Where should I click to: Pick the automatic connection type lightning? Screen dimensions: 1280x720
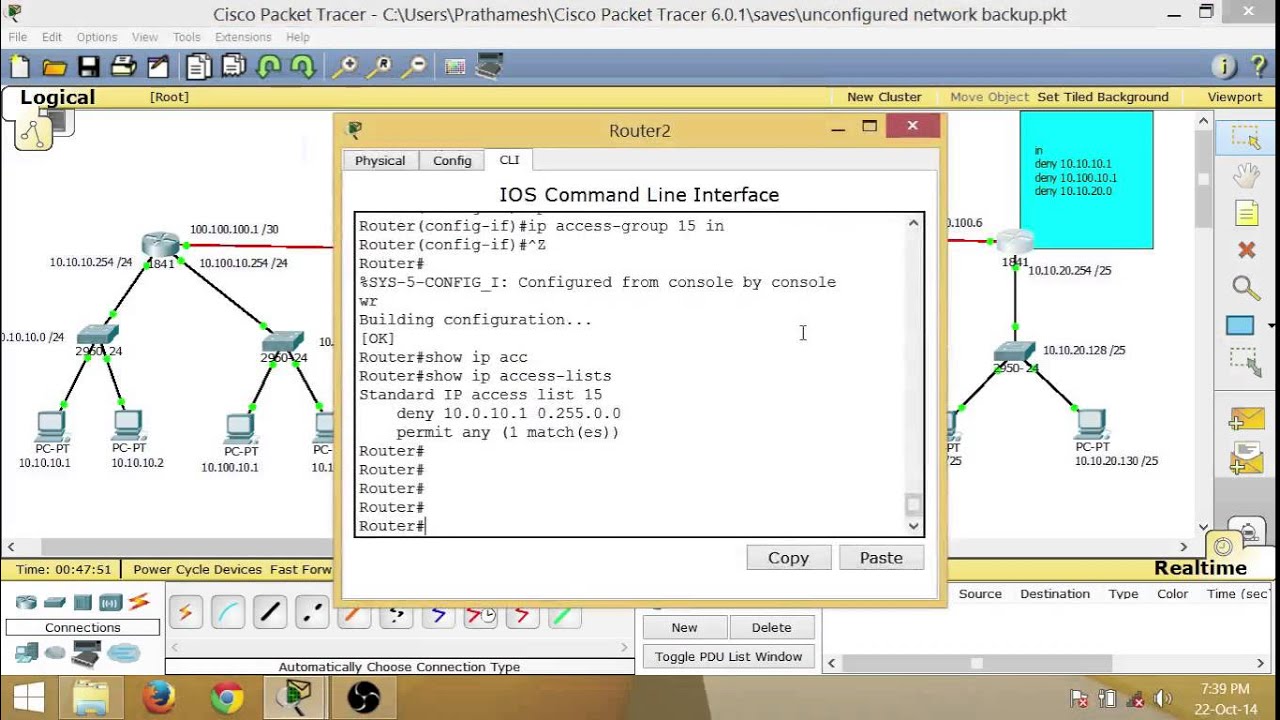[x=186, y=612]
